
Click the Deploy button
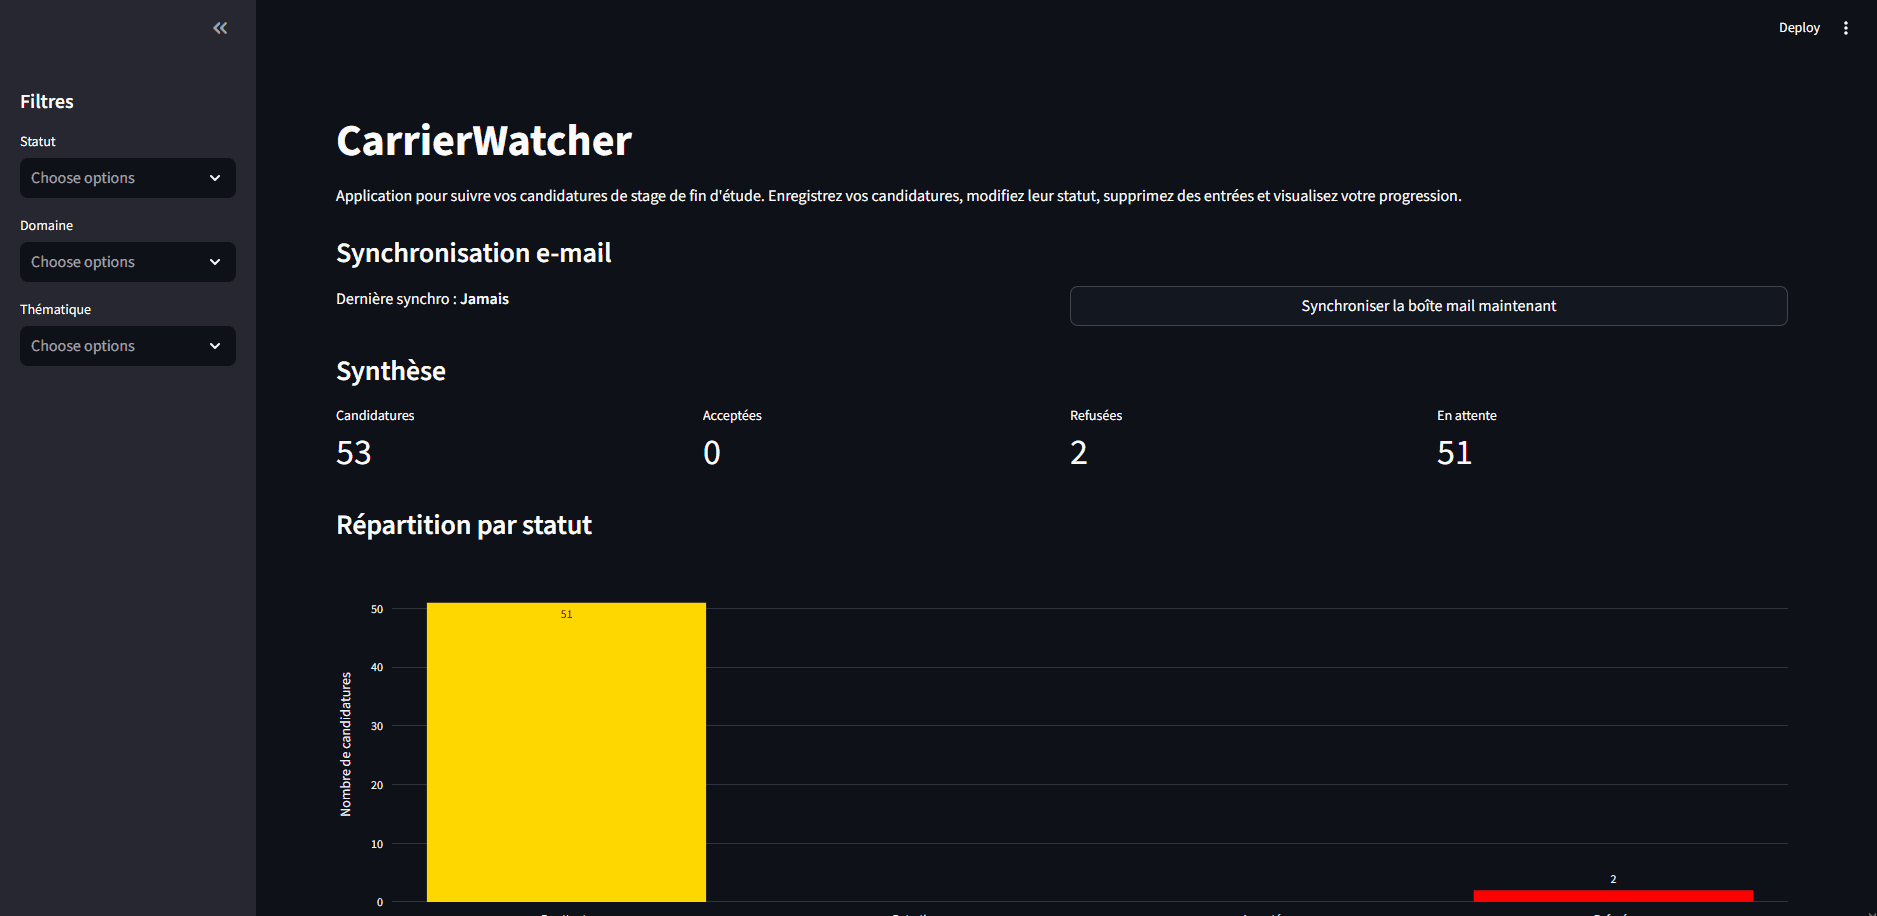click(1799, 27)
